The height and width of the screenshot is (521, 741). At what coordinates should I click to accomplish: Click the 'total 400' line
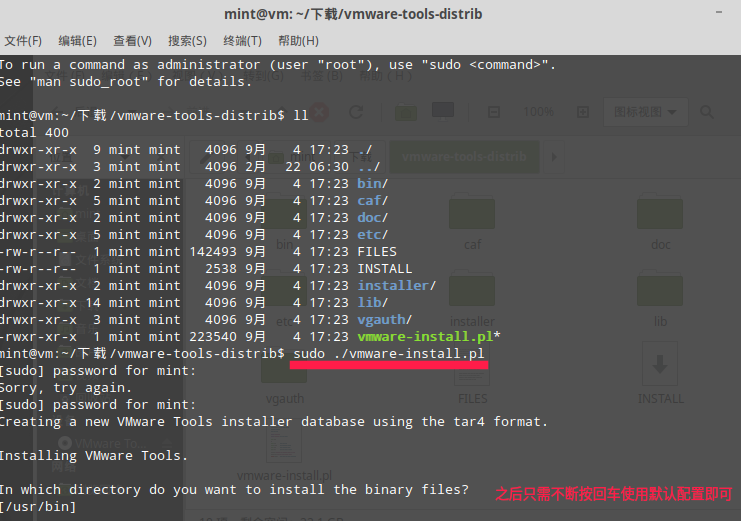(34, 132)
